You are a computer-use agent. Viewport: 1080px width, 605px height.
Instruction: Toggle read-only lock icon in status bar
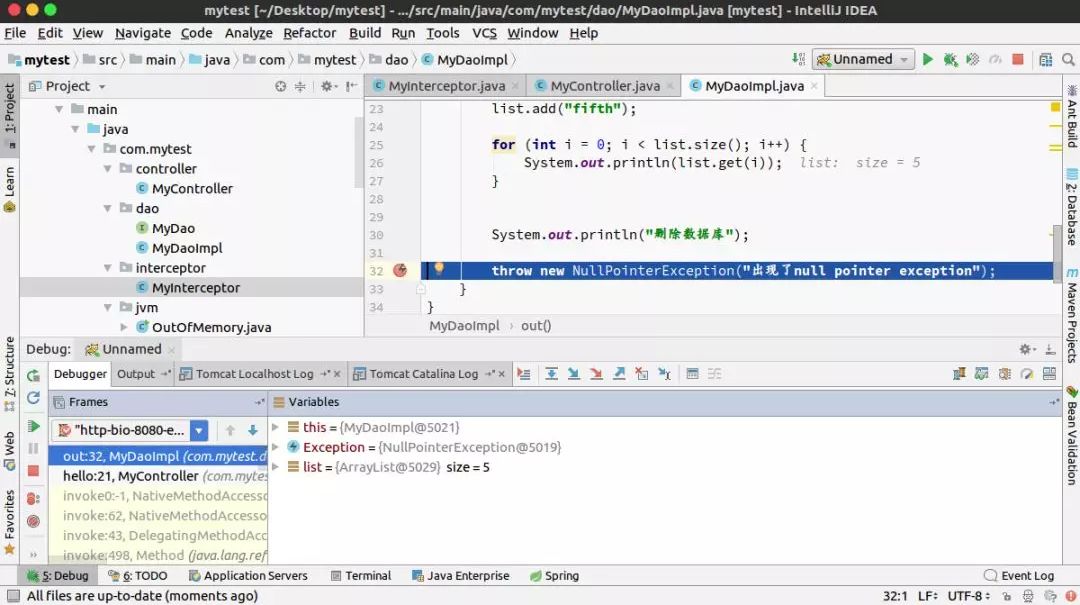(1006, 596)
